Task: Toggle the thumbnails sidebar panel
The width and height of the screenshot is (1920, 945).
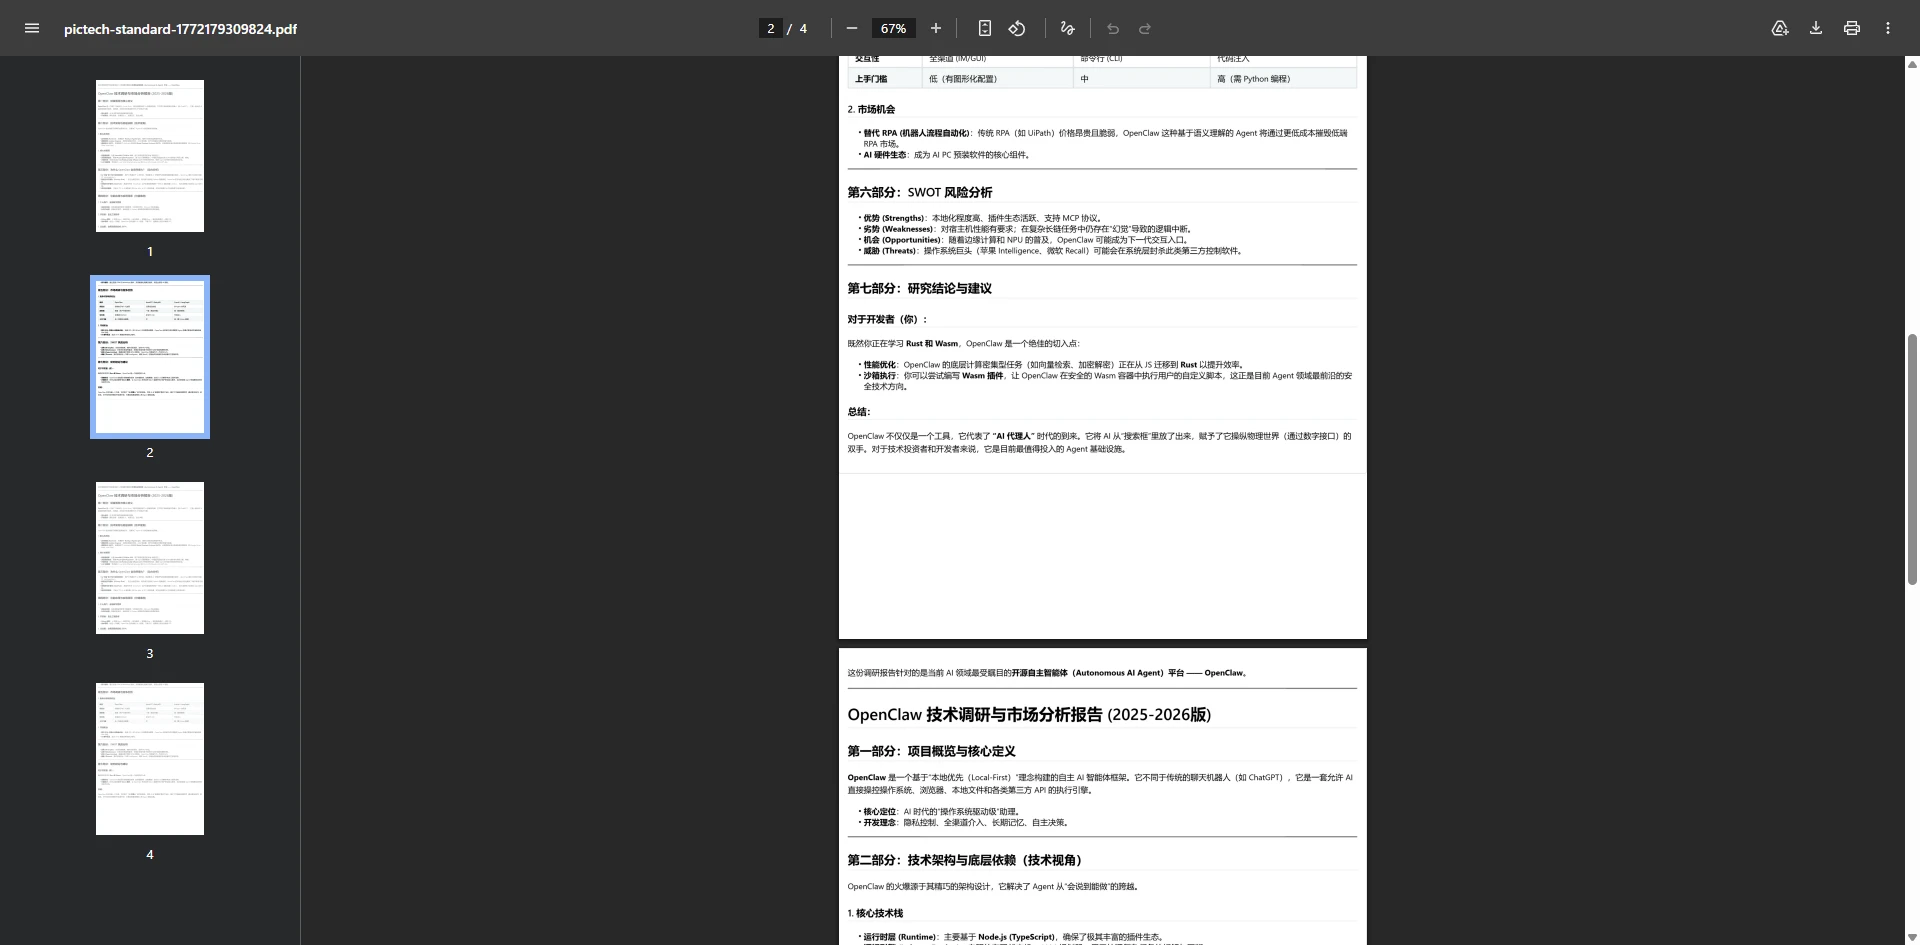Action: [x=31, y=28]
